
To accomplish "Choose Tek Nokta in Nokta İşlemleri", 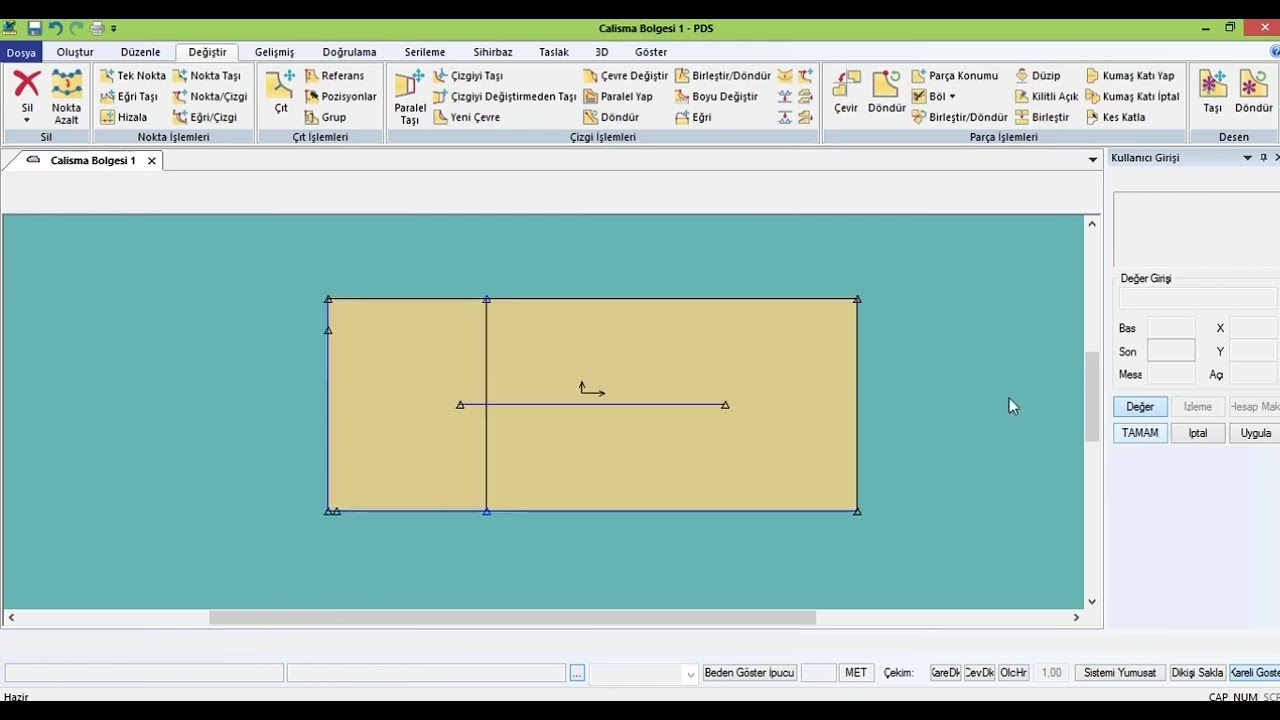I will tap(133, 76).
